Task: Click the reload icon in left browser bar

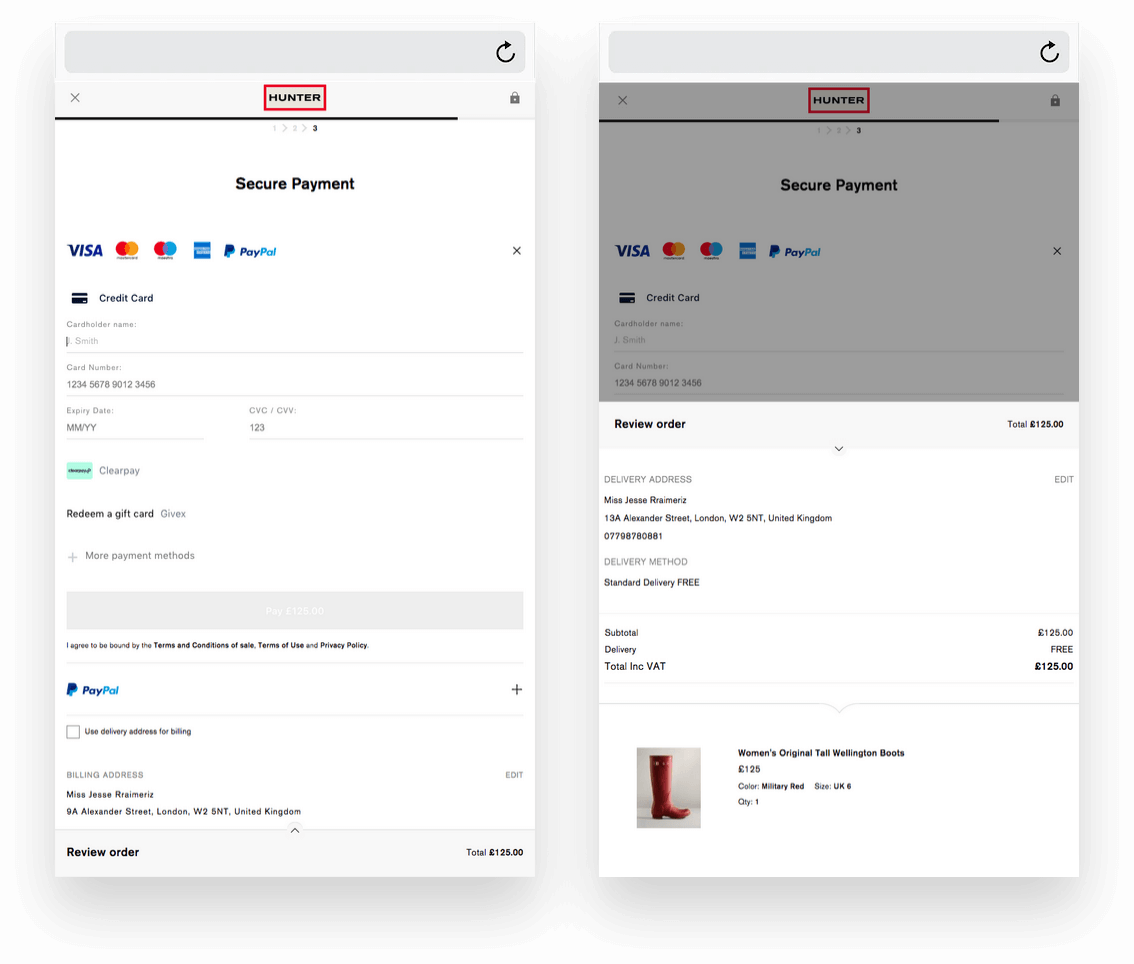Action: click(x=505, y=52)
